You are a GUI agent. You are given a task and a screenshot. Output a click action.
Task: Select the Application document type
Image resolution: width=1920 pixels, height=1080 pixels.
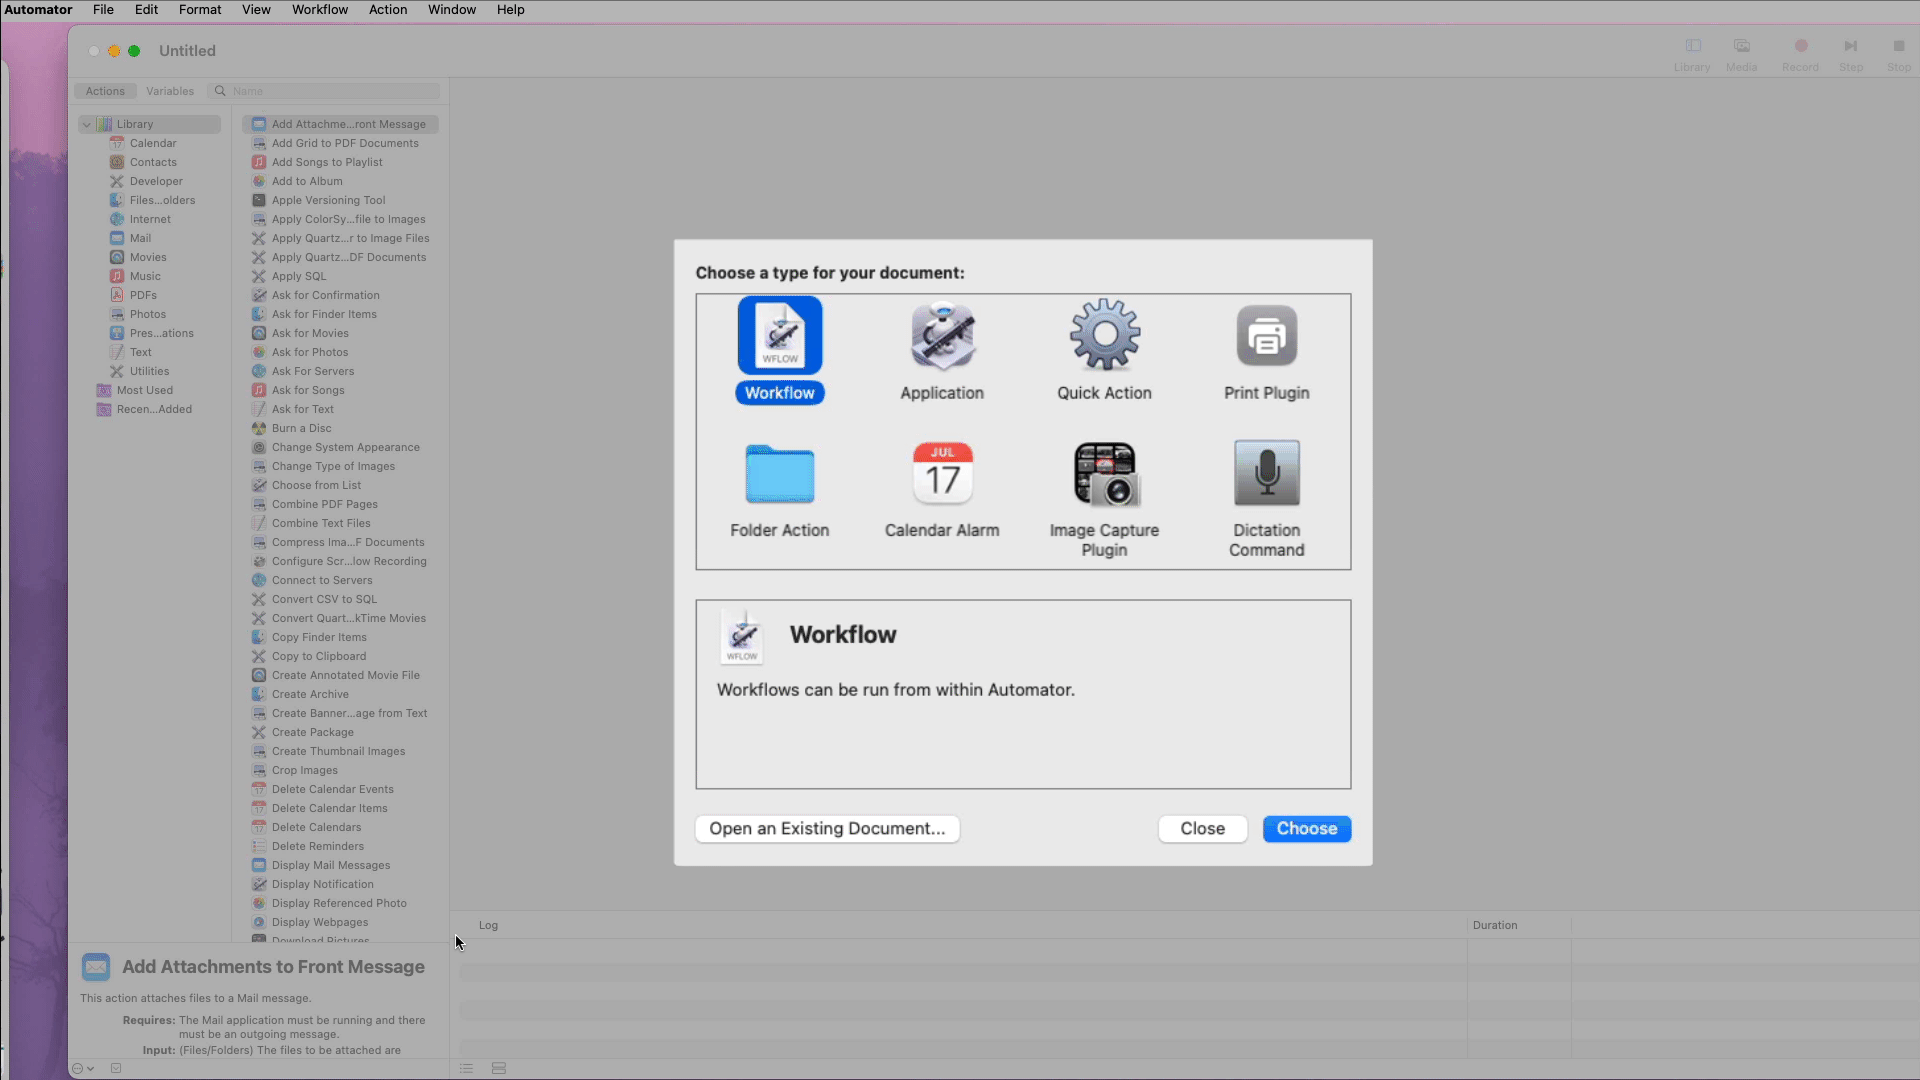tap(941, 337)
